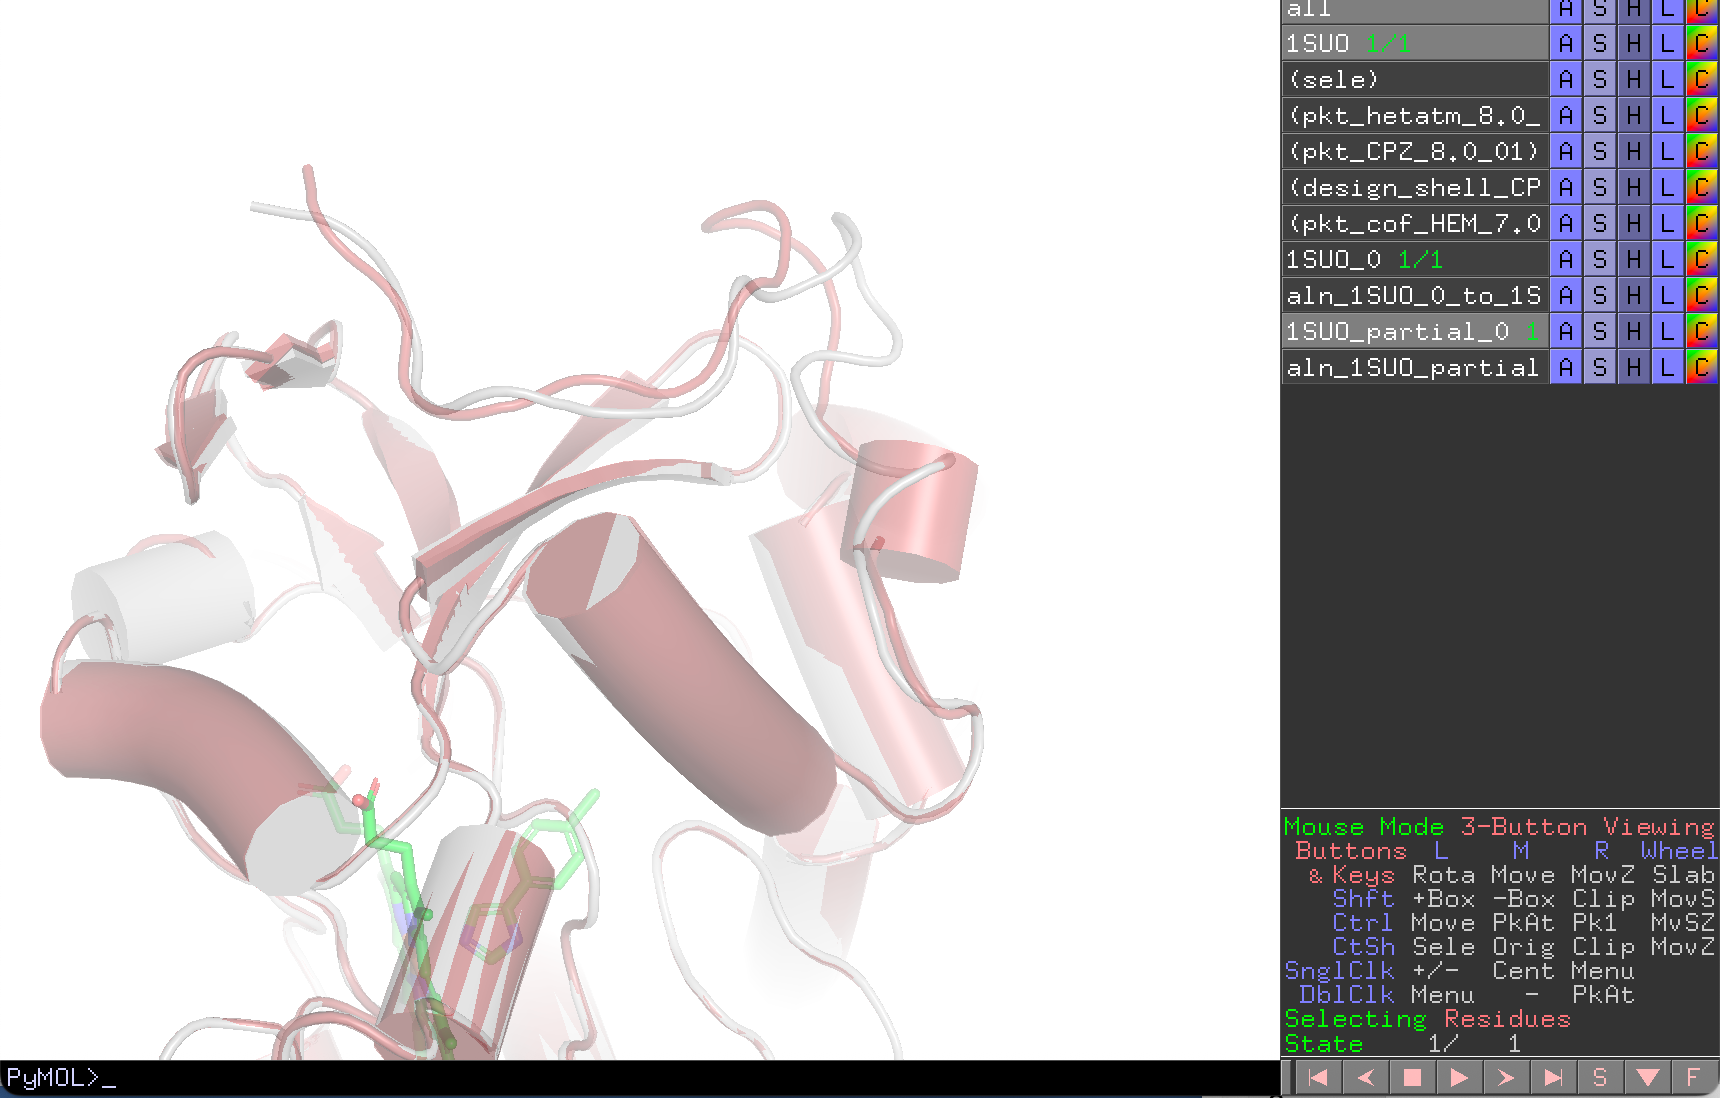This screenshot has width=1720, height=1098.
Task: Open Hide menu for pkt_hetatm_8.0_
Action: coord(1634,115)
